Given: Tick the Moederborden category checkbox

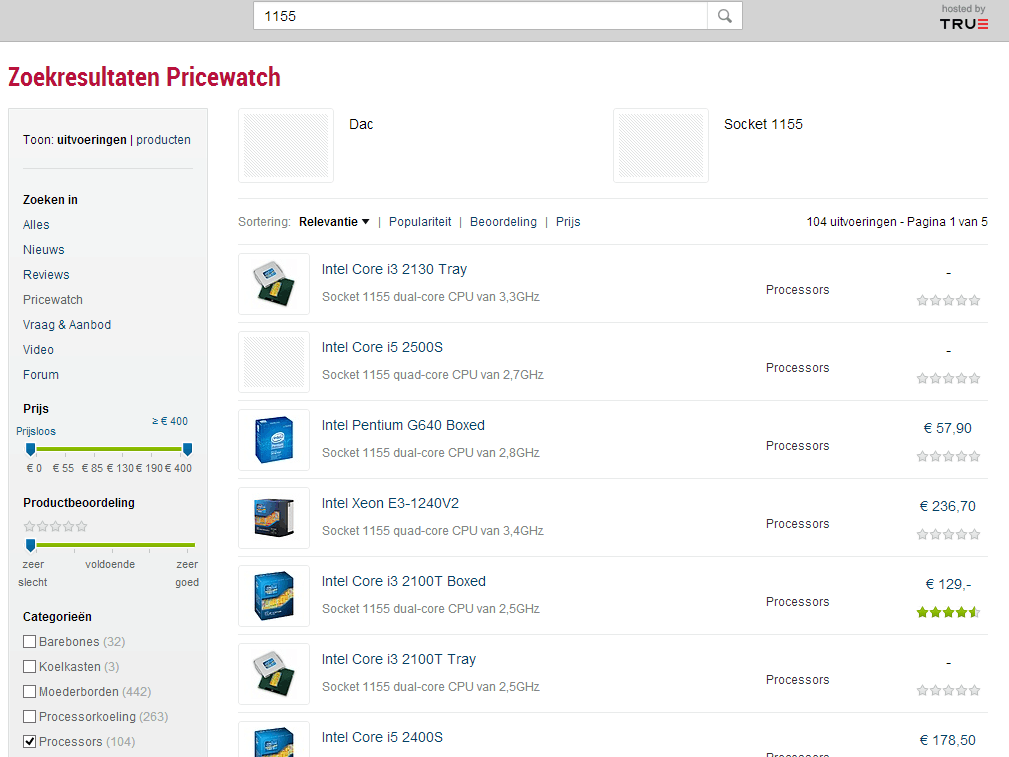Looking at the screenshot, I should [30, 691].
